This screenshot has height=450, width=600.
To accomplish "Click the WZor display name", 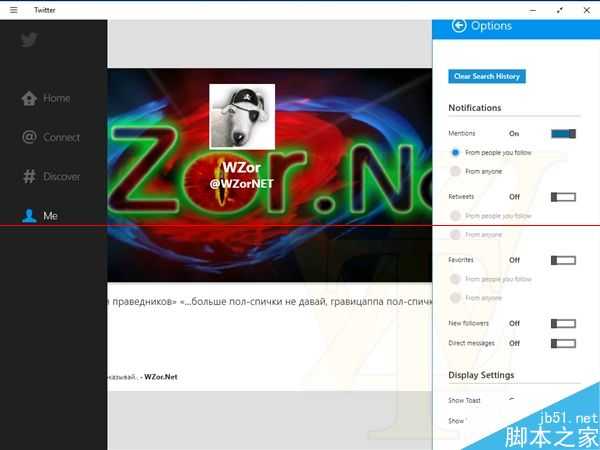I will [242, 167].
